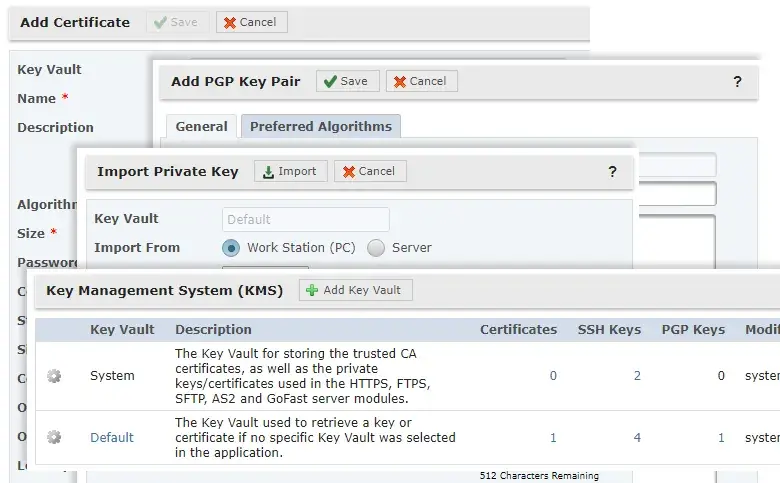
Task: Select Server as import source
Action: pyautogui.click(x=376, y=248)
